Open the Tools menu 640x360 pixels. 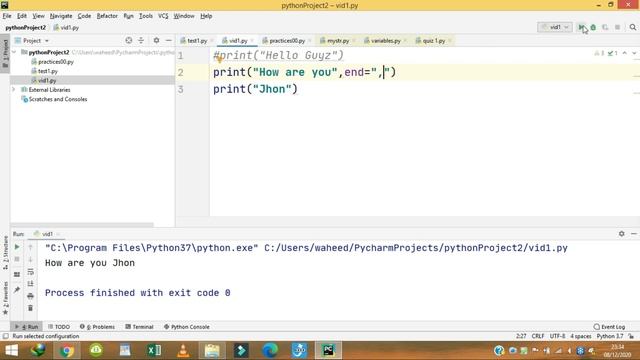pos(146,16)
